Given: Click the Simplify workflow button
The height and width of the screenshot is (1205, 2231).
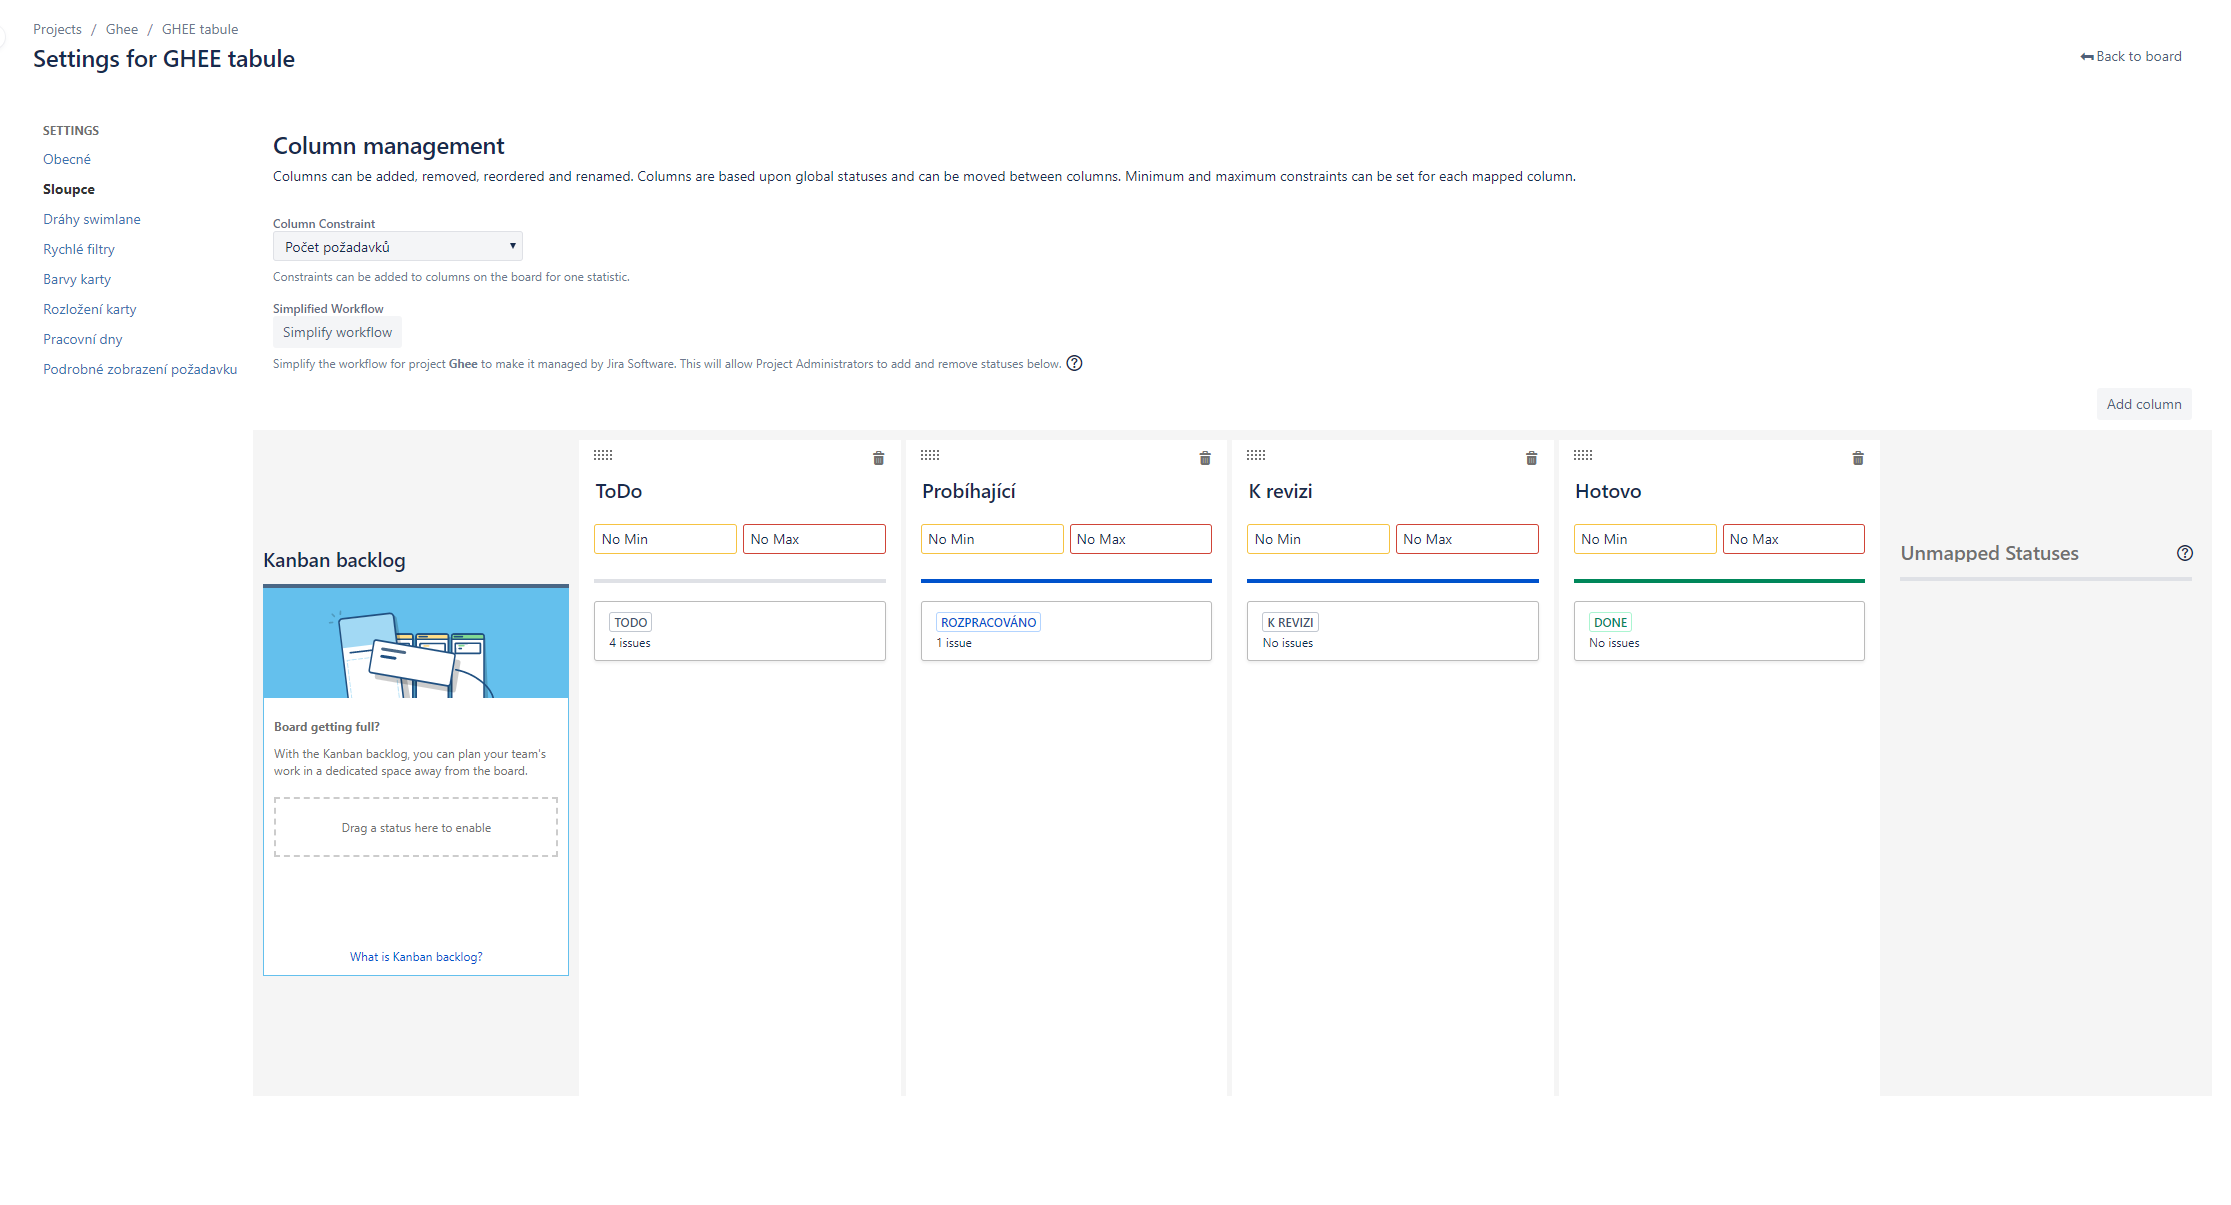Looking at the screenshot, I should 337,332.
